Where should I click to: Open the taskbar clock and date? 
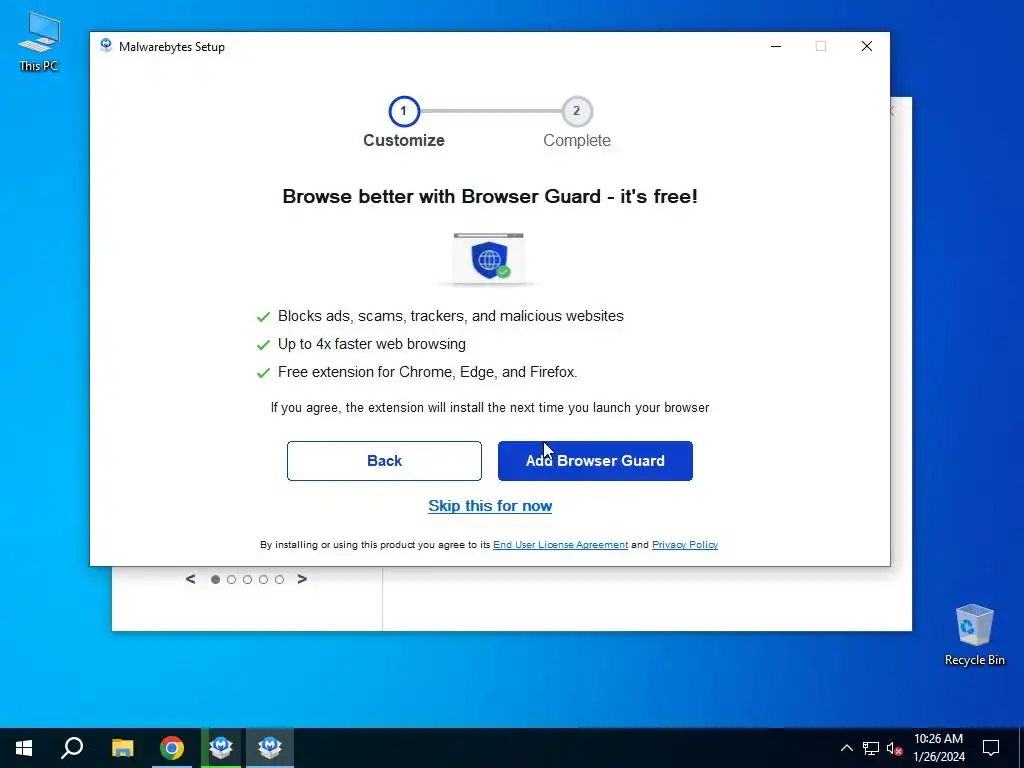(938, 748)
